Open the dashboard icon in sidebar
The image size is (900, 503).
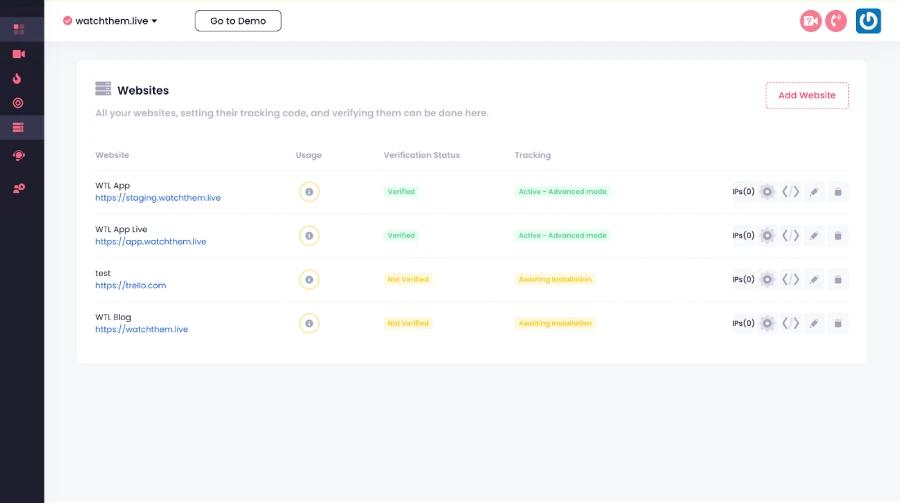[x=18, y=29]
